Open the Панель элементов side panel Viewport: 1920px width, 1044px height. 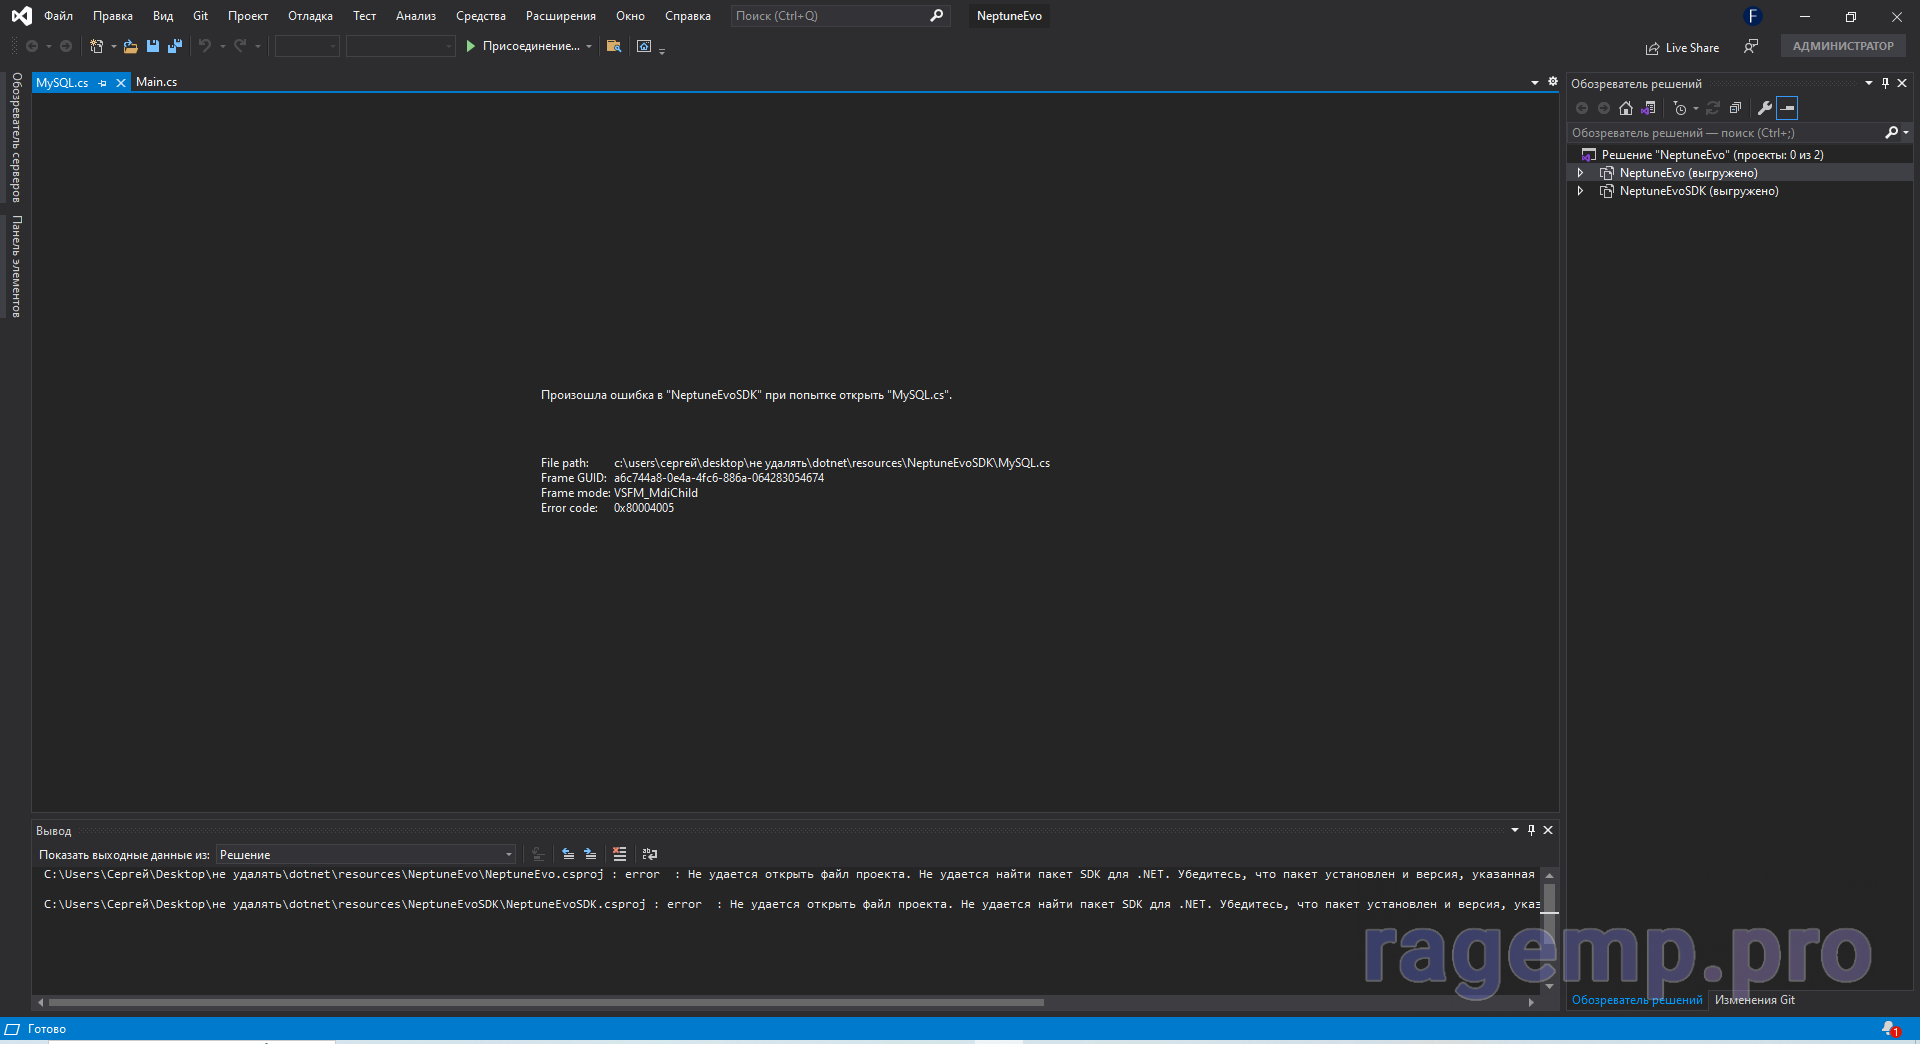tap(16, 267)
